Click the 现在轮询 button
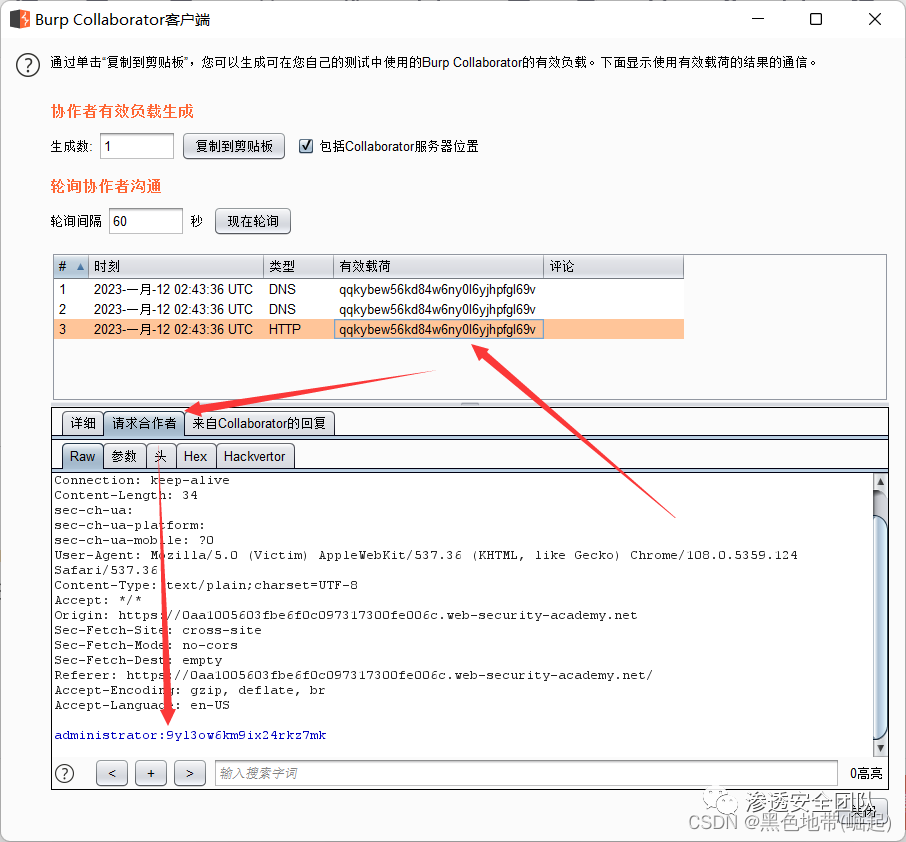The width and height of the screenshot is (906, 842). (x=253, y=221)
